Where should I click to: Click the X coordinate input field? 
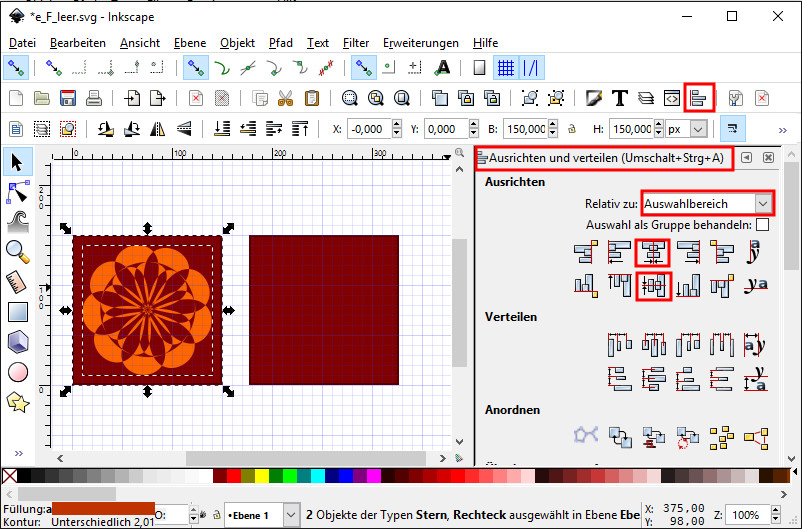(370, 129)
